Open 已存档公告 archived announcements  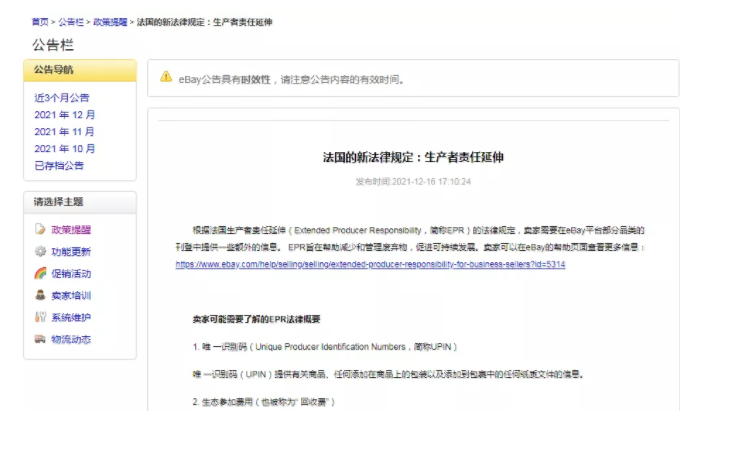pos(59,166)
